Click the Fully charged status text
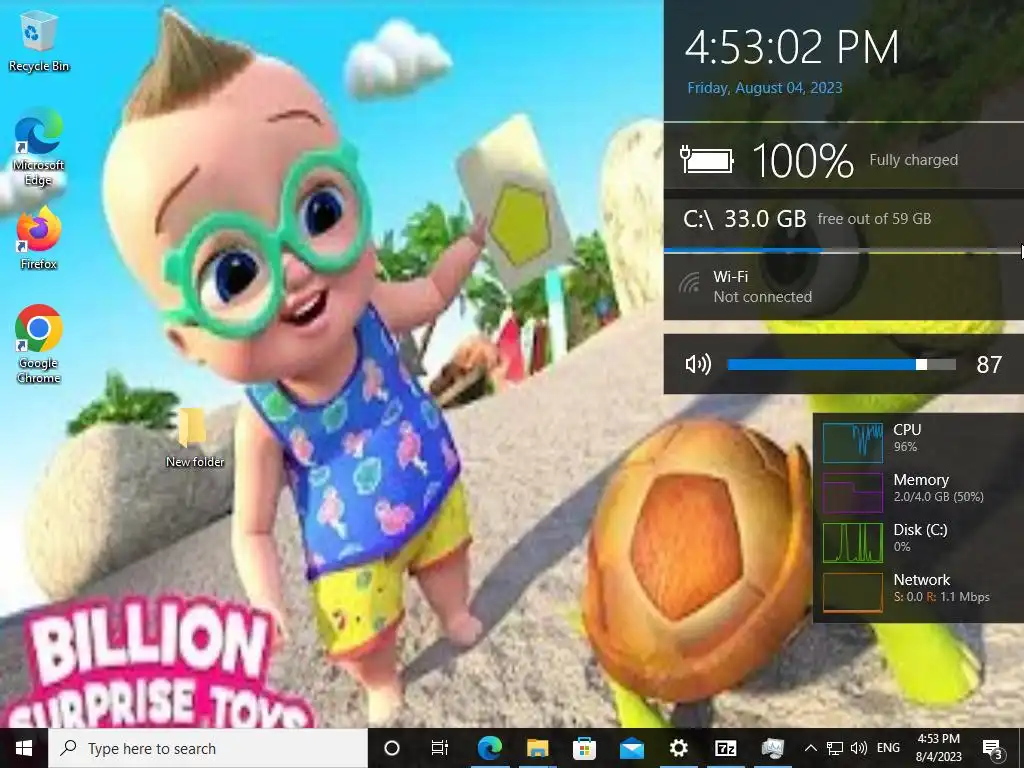Viewport: 1024px width, 768px height. pos(914,160)
